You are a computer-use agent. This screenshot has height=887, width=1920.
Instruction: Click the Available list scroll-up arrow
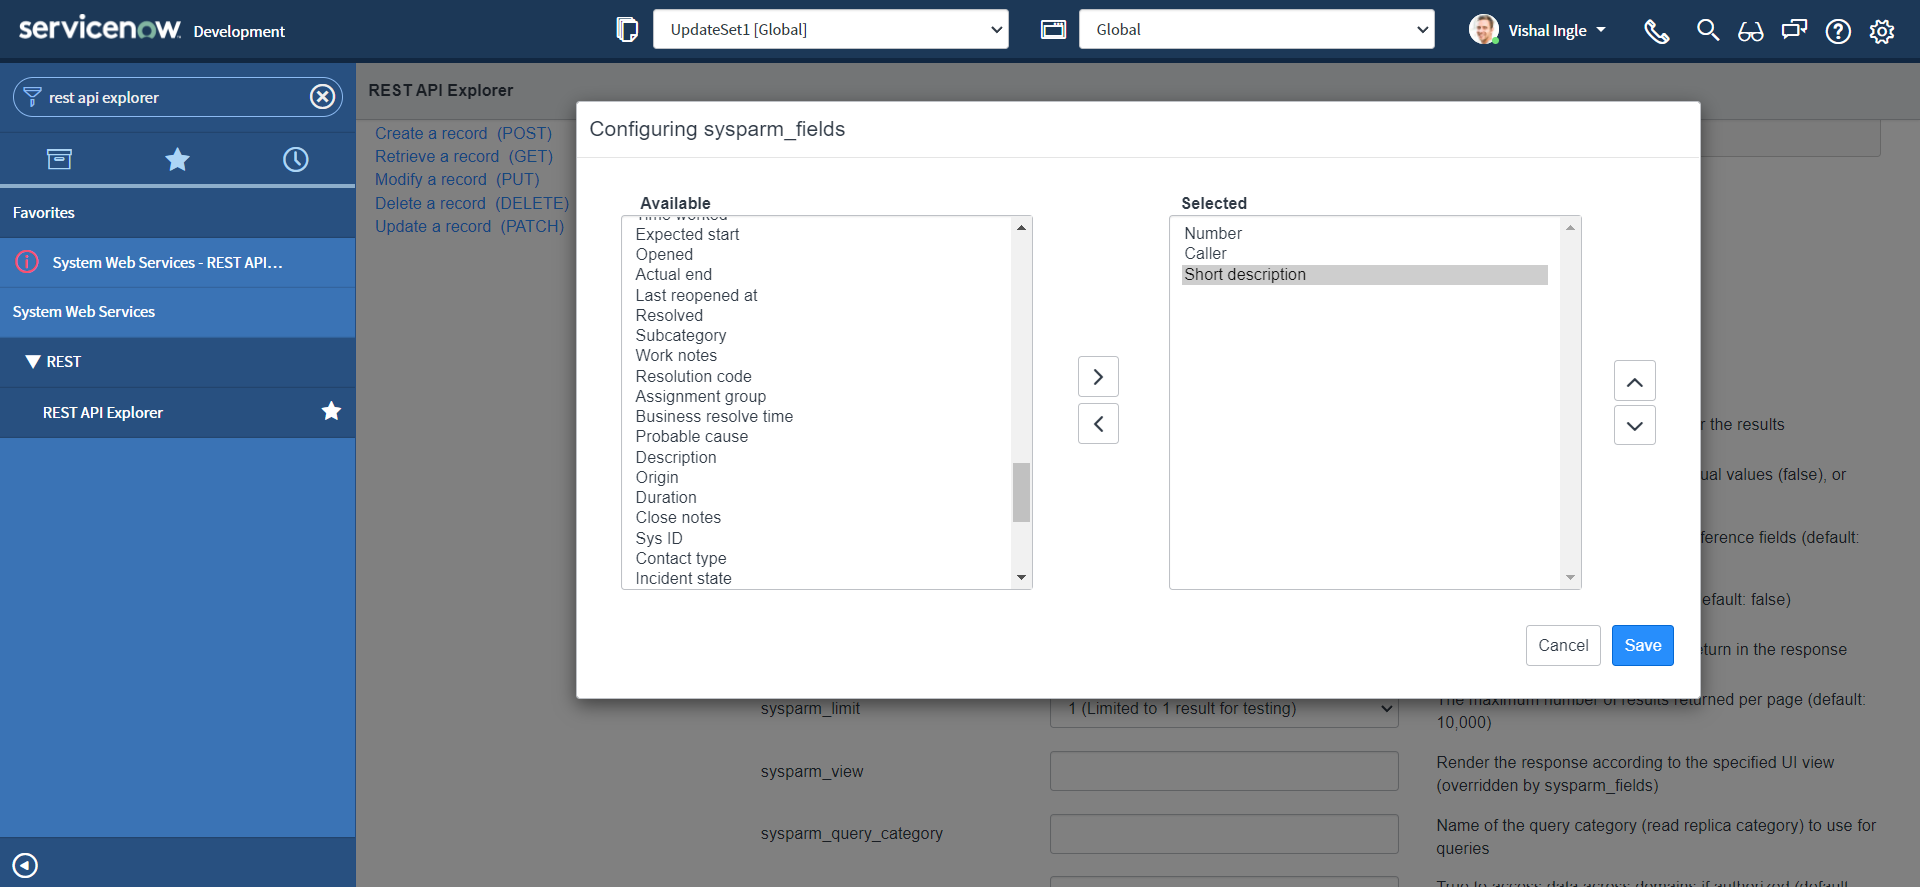pyautogui.click(x=1021, y=227)
